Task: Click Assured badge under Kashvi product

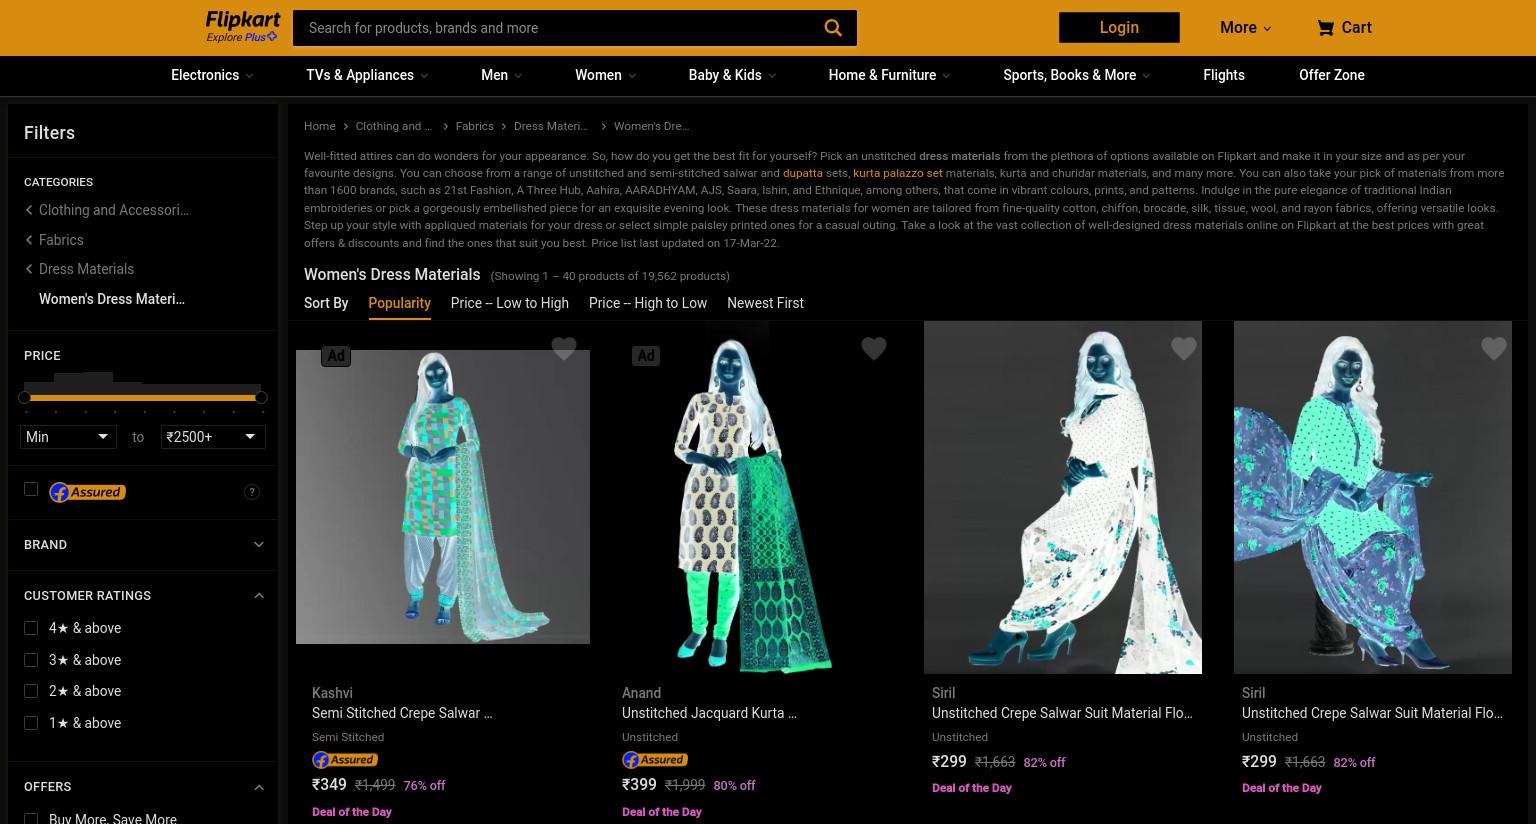Action: pyautogui.click(x=345, y=760)
